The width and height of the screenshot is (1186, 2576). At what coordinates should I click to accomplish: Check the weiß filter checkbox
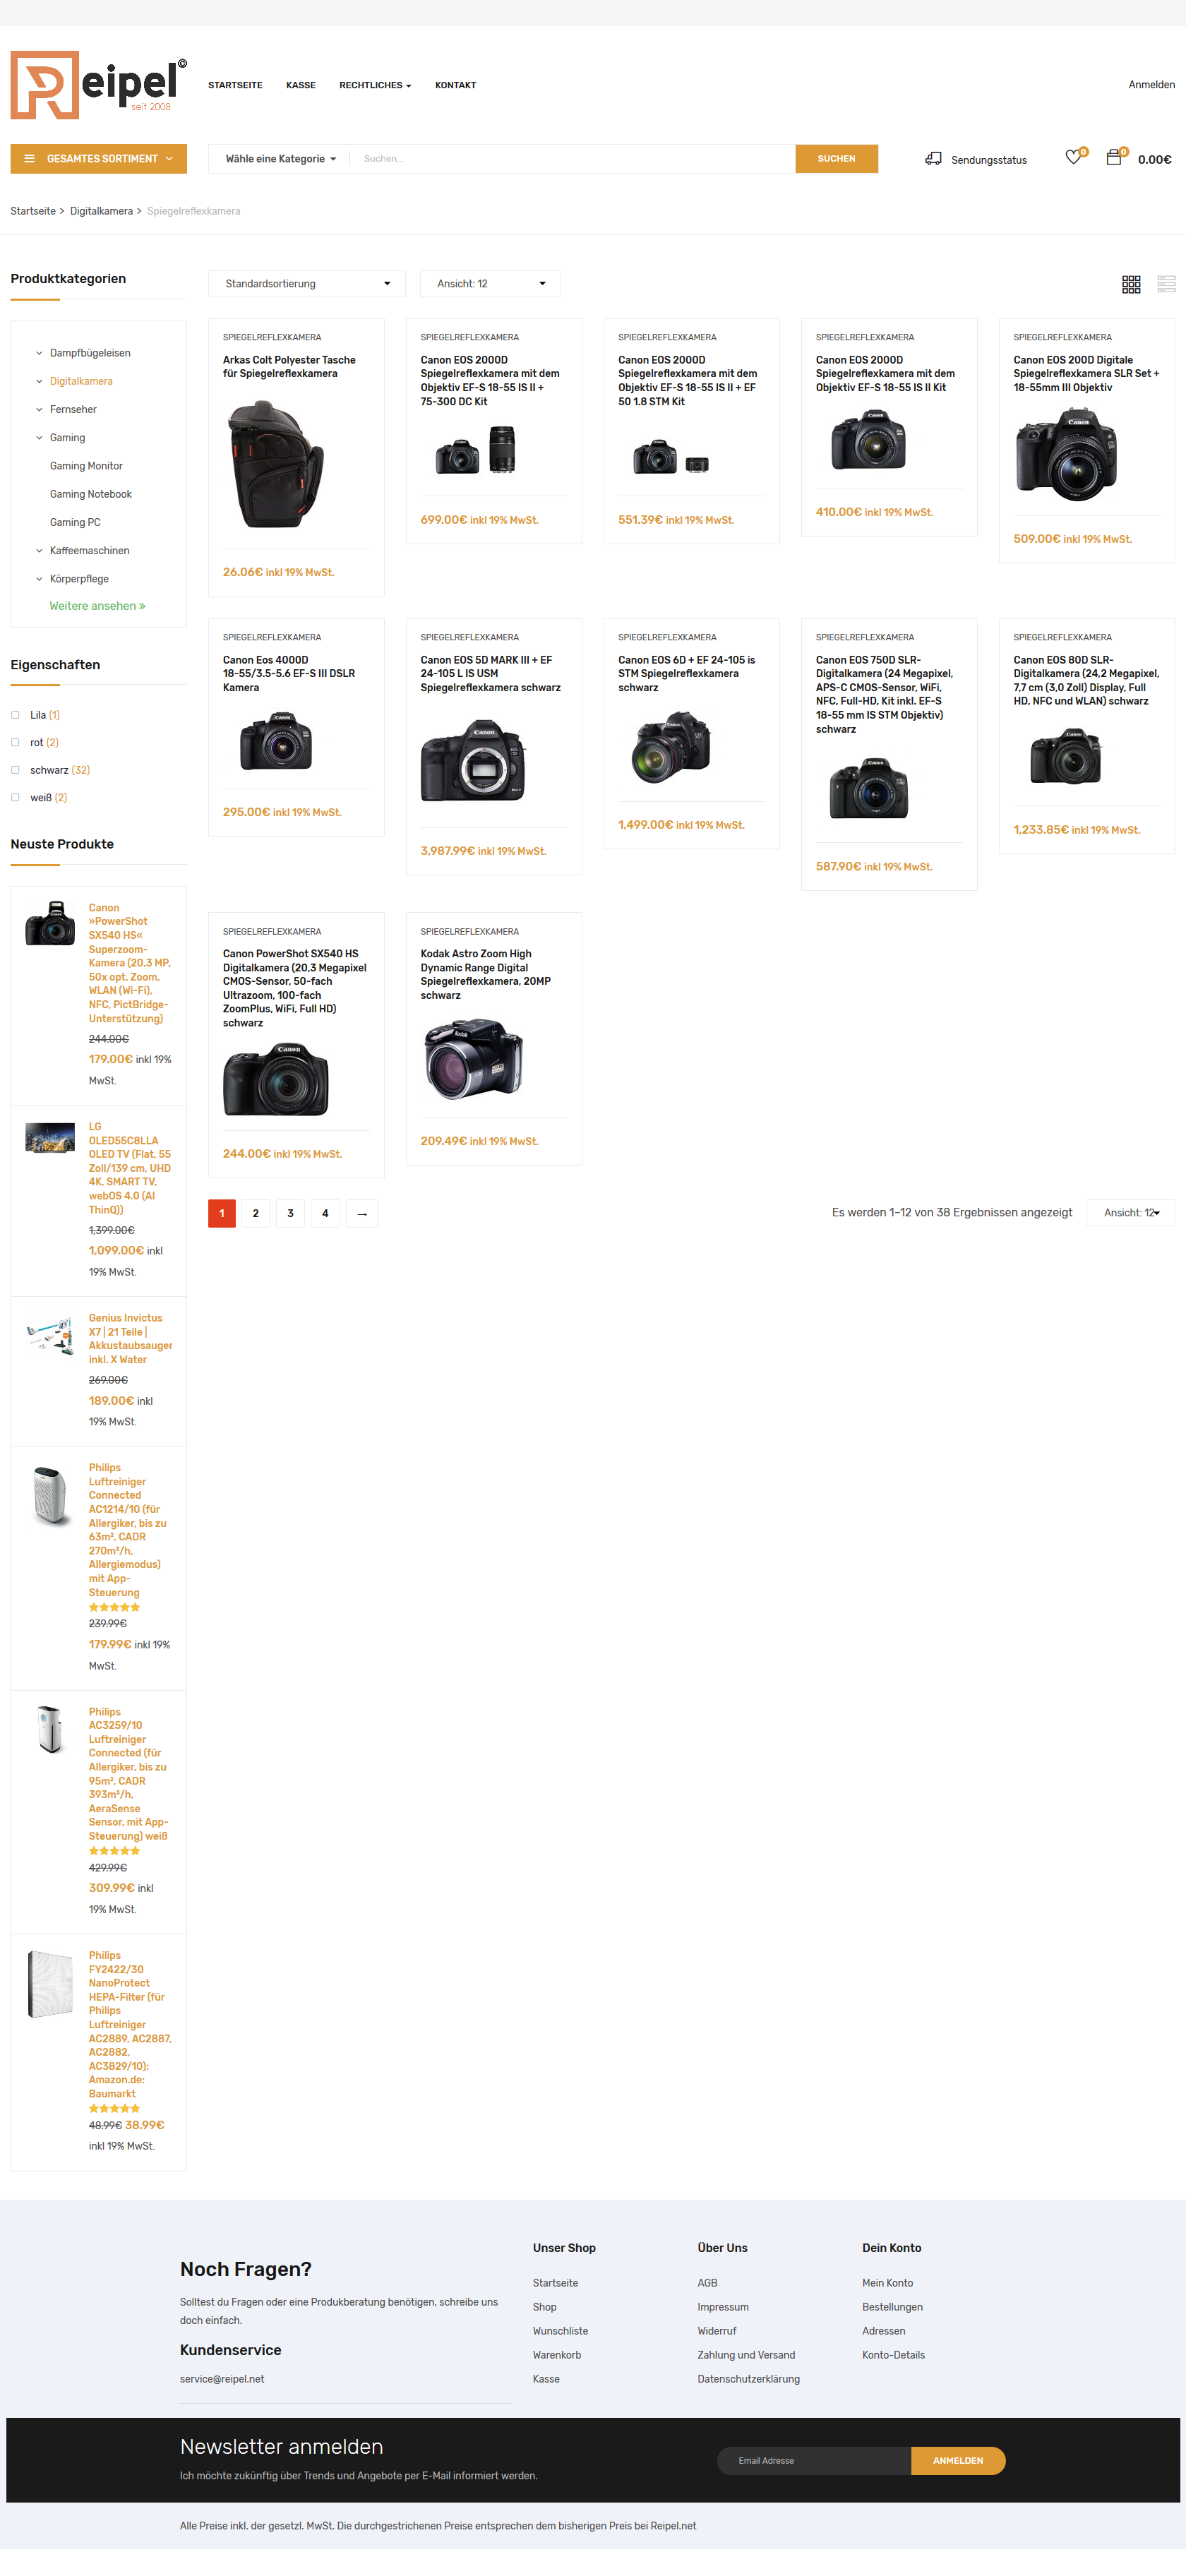point(15,798)
